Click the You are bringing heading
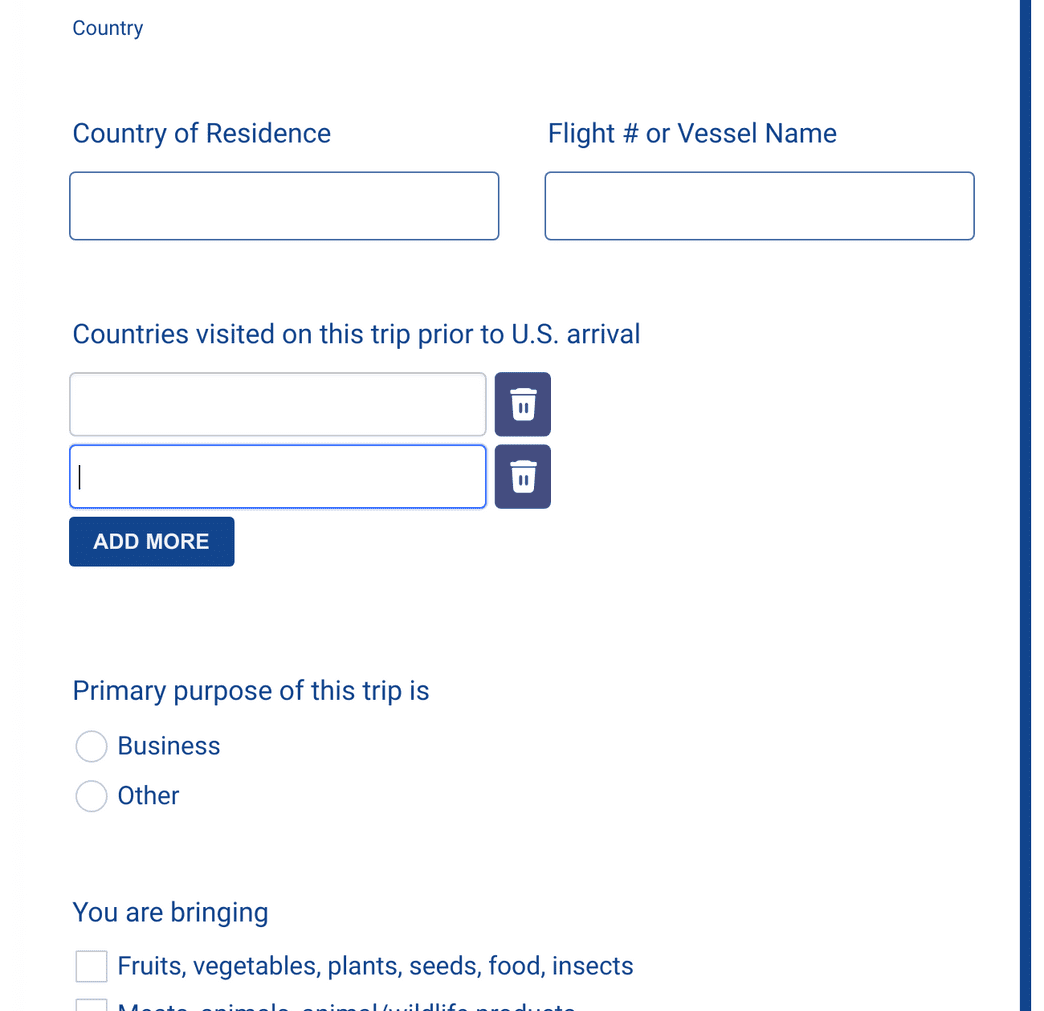Viewport: 1044px width, 1011px height. click(170, 912)
